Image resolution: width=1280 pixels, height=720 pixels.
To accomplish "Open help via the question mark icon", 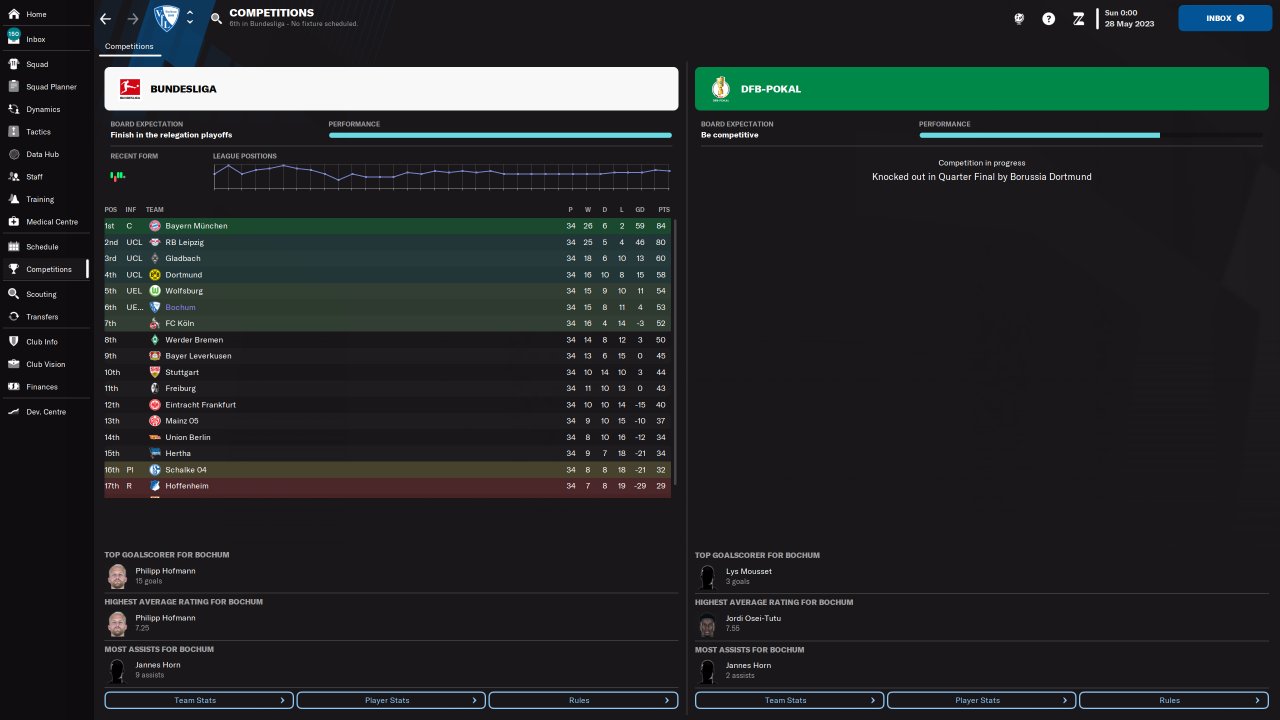I will click(1048, 18).
